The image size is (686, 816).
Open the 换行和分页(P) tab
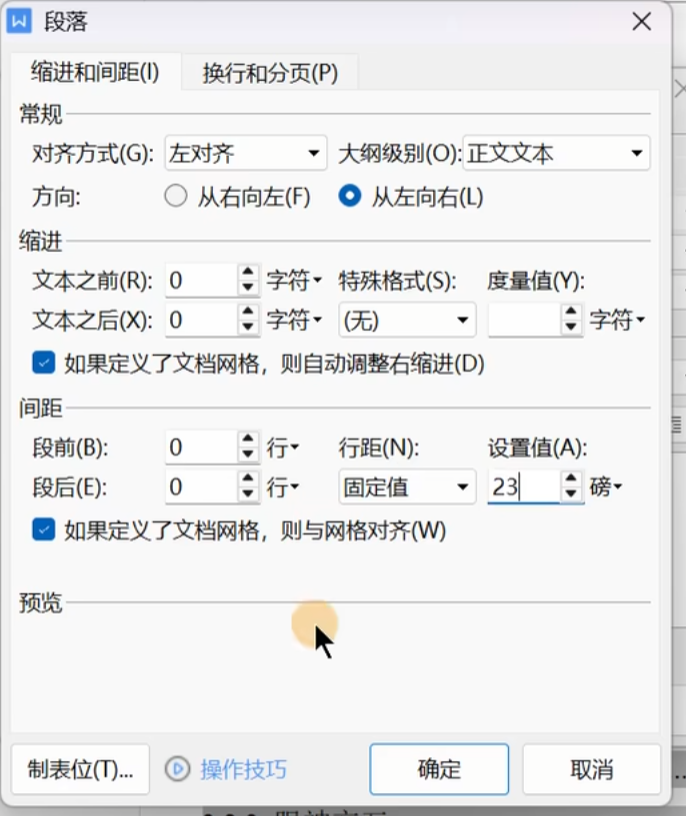pyautogui.click(x=270, y=73)
